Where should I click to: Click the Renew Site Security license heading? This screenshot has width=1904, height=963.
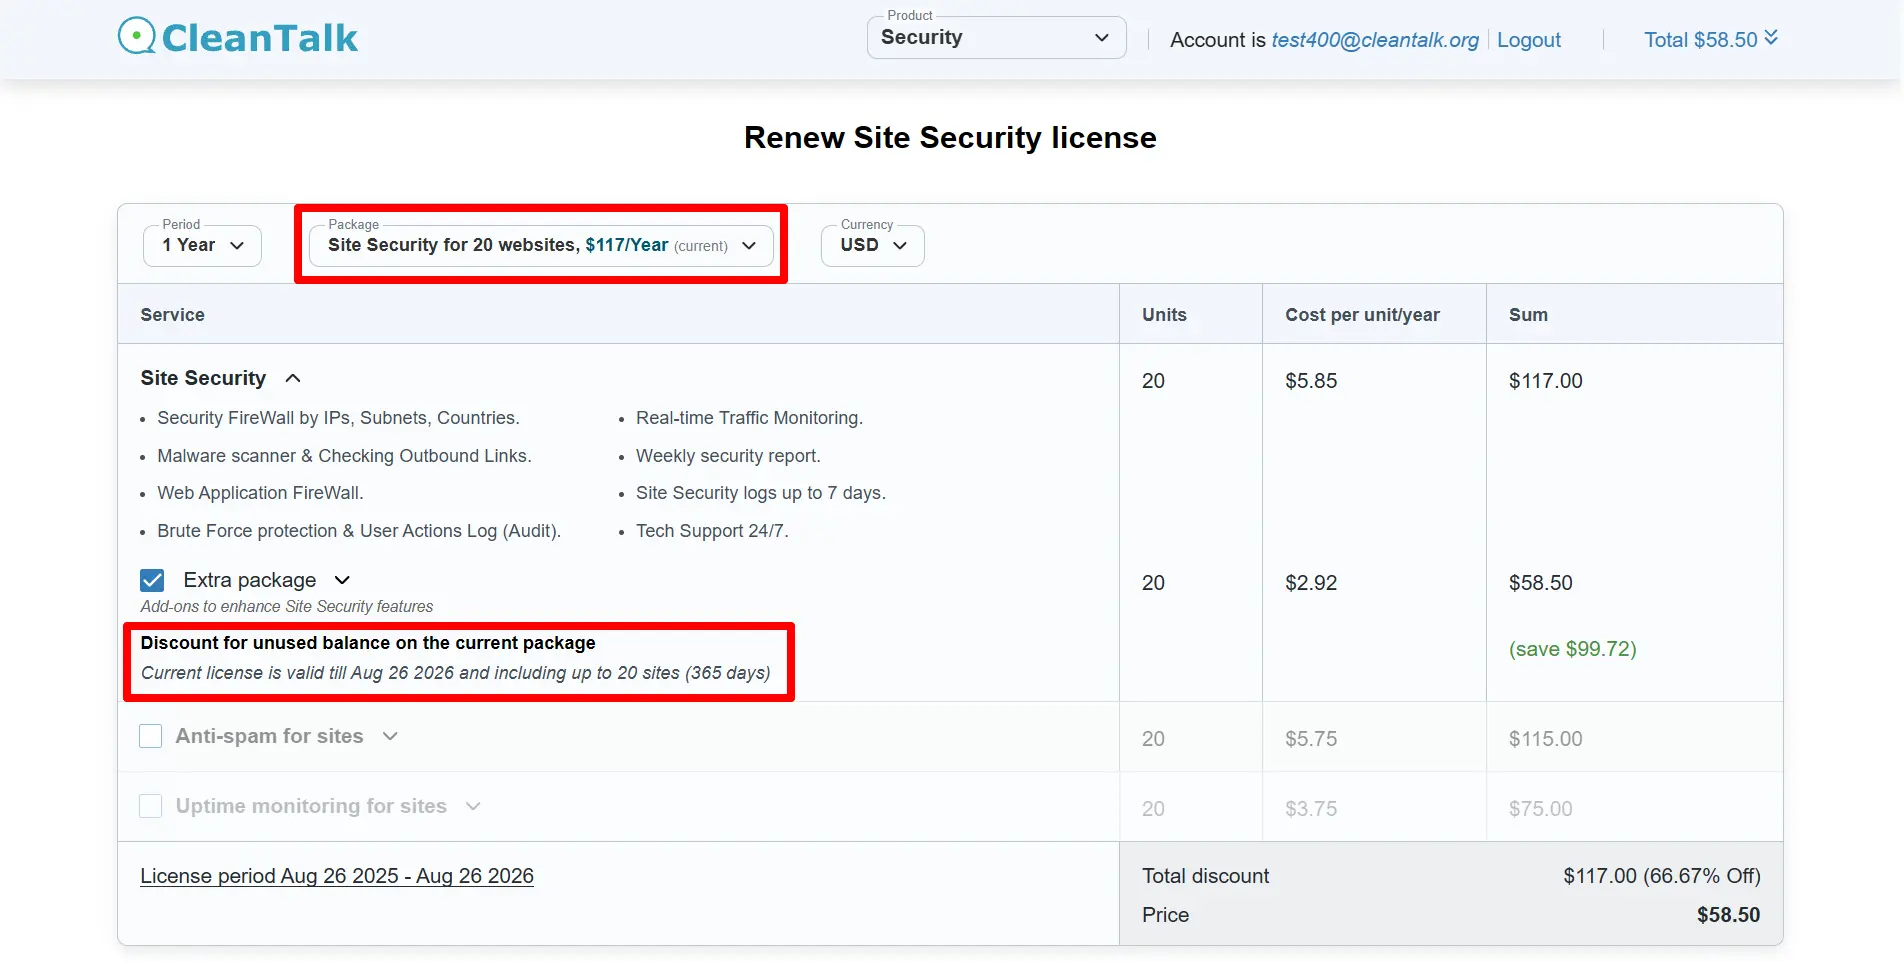tap(950, 137)
